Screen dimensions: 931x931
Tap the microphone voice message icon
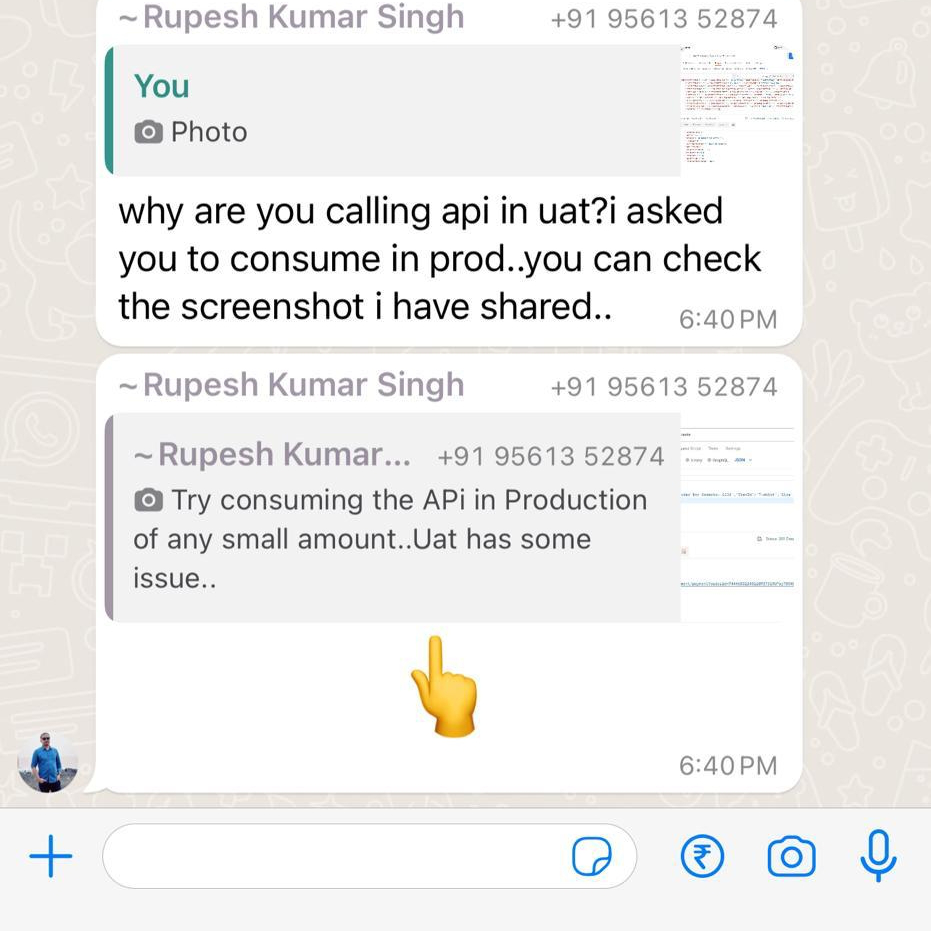coord(878,856)
